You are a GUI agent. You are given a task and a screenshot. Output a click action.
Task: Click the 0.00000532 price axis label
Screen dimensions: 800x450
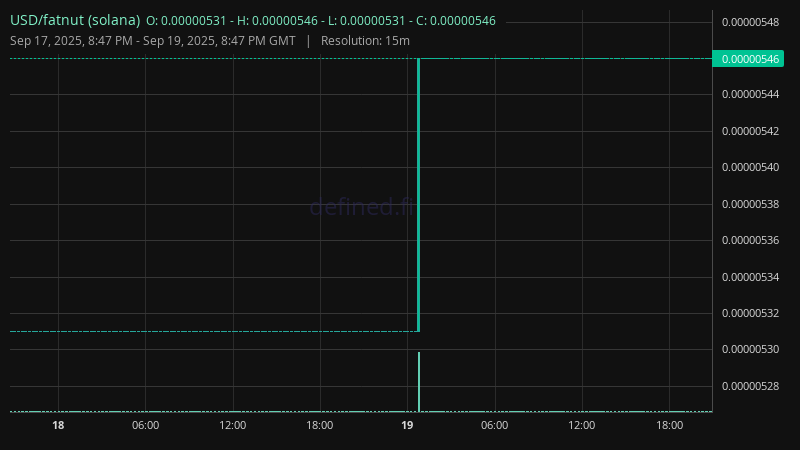pyautogui.click(x=751, y=313)
